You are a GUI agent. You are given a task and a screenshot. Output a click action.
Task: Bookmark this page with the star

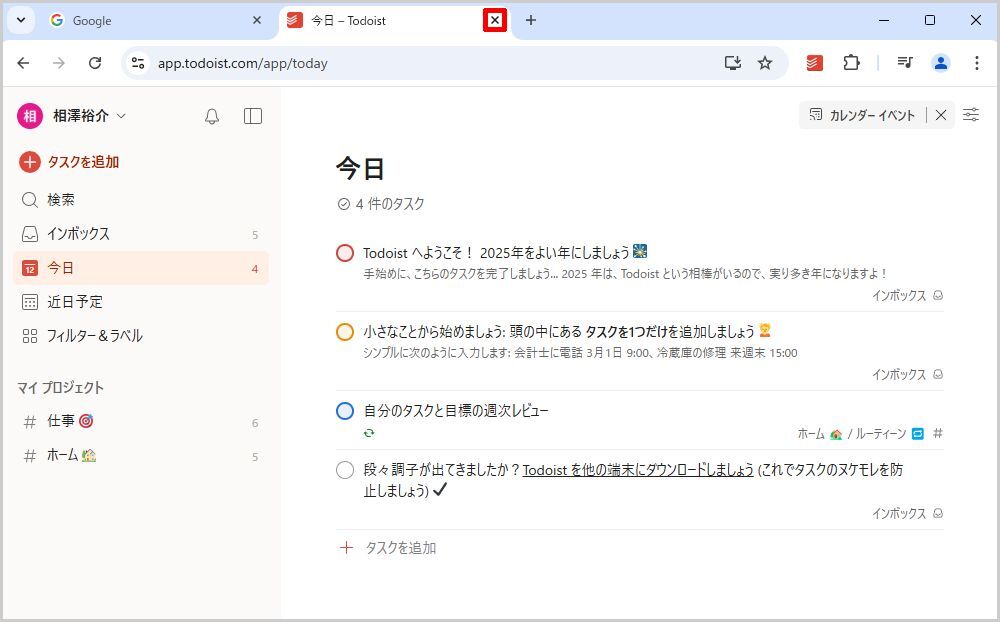[765, 63]
